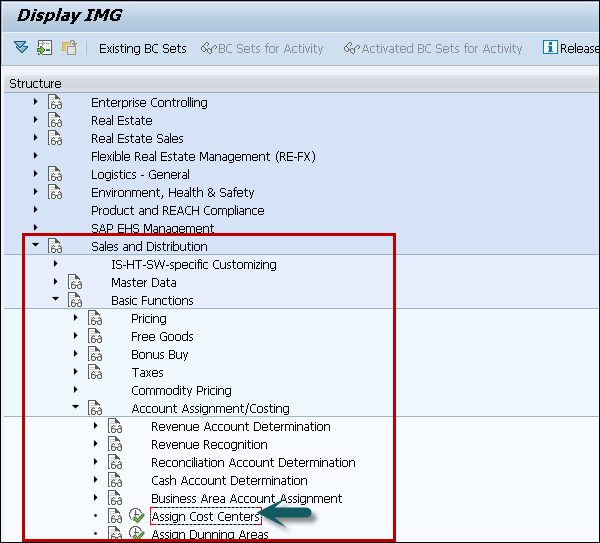Select Assign Cost Centers tree entry
Viewport: 600px width, 543px height.
(205, 517)
